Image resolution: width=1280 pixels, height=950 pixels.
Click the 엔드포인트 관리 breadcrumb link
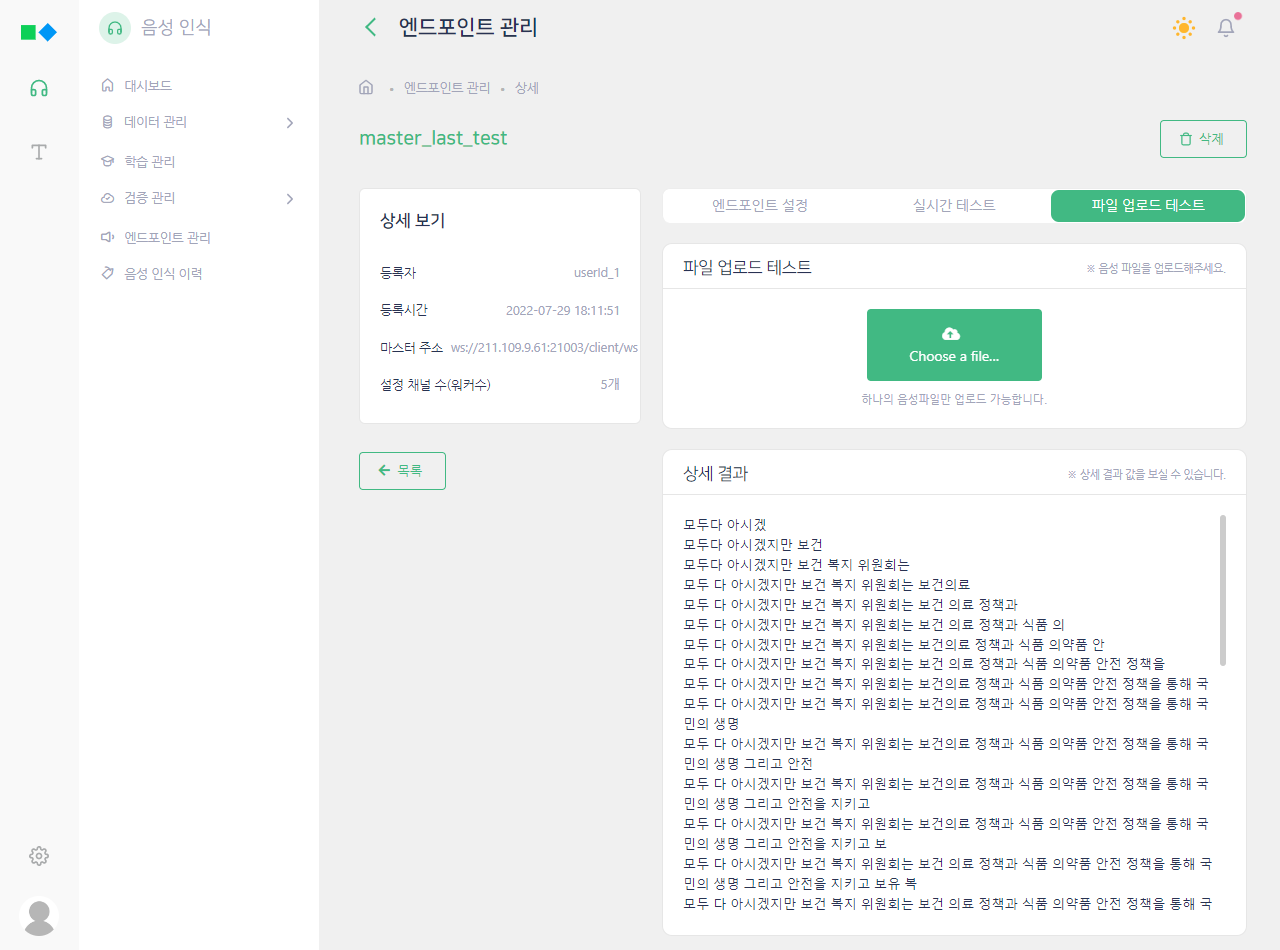pos(447,88)
